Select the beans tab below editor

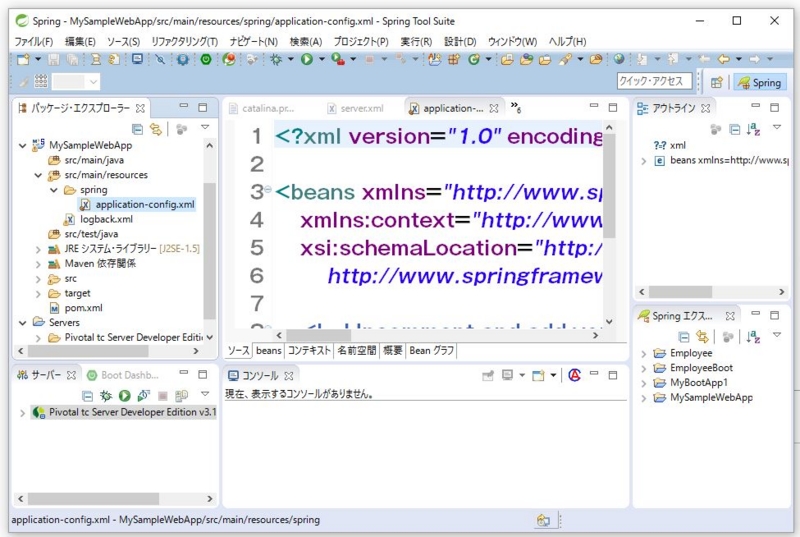click(268, 350)
